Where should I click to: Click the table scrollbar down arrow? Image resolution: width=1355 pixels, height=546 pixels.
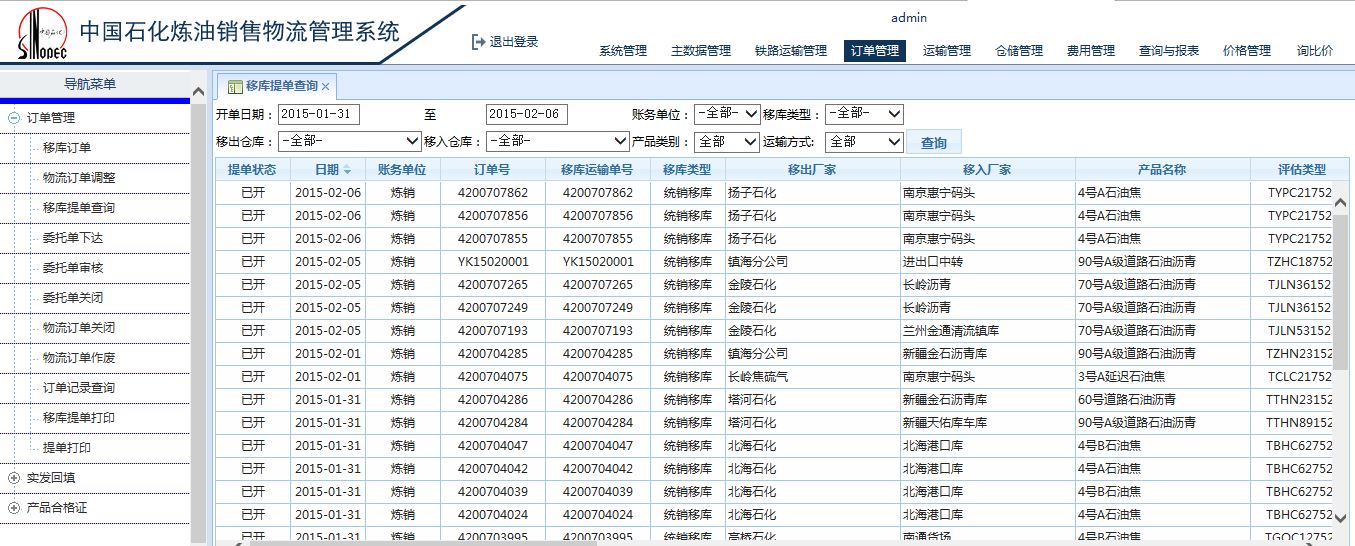[x=1341, y=517]
